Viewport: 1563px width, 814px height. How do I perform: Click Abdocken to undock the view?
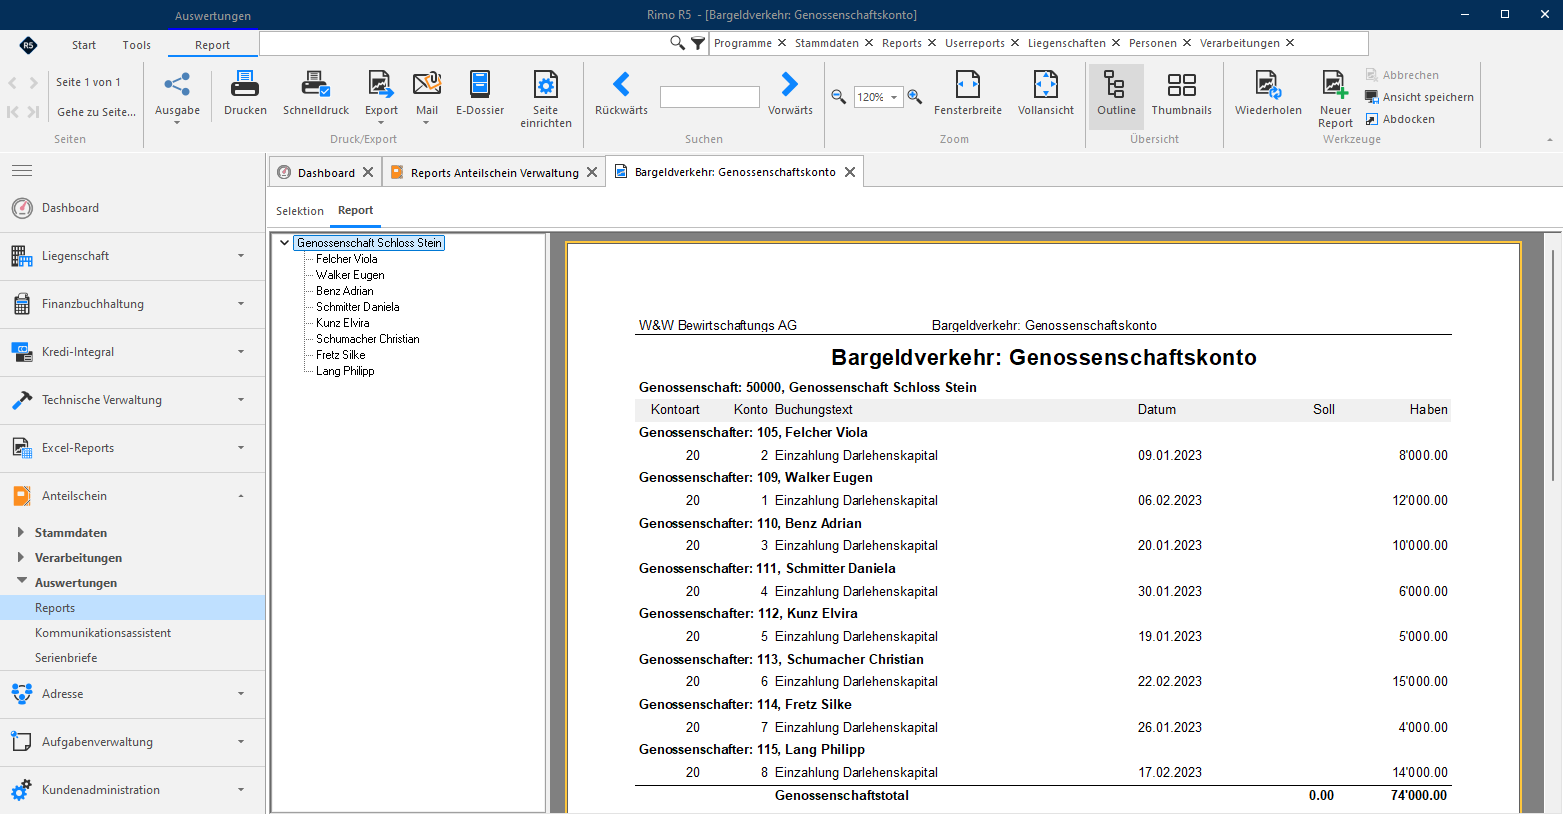point(1400,119)
